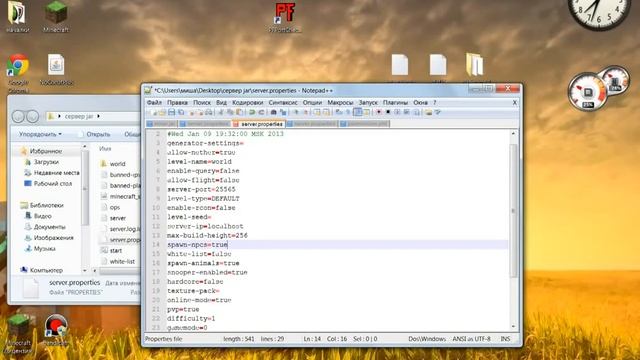Open the Запуск menu
Image resolution: width=640 pixels, height=360 pixels.
tap(368, 102)
